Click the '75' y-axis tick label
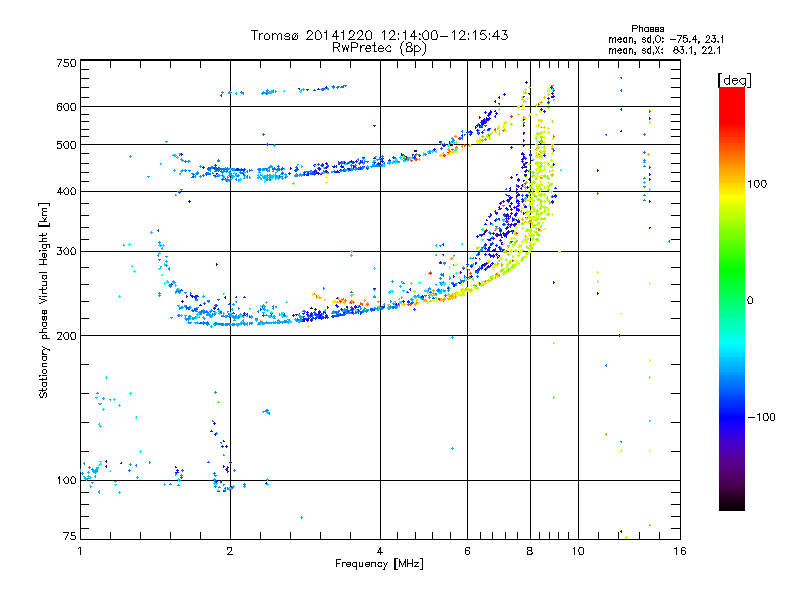The image size is (800, 600). 70,536
